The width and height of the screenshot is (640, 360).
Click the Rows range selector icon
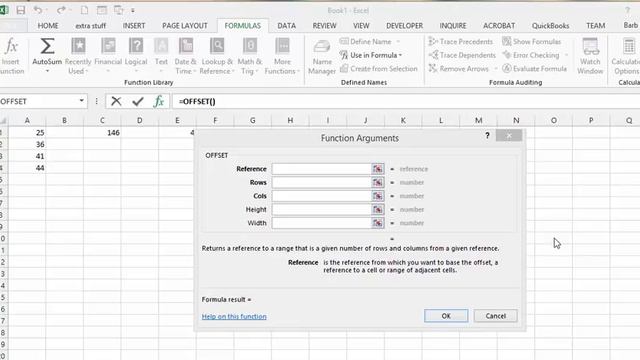(x=378, y=182)
